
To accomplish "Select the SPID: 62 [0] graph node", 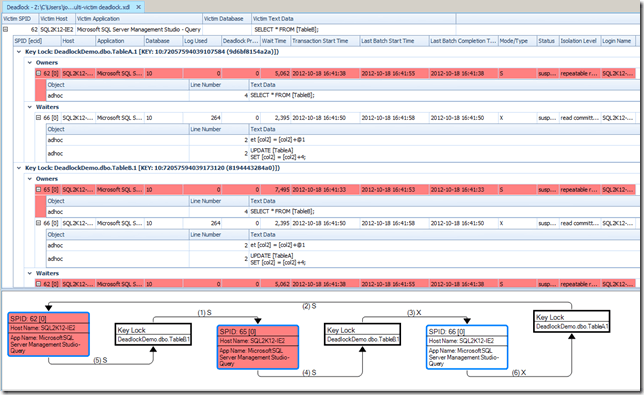I will (48, 334).
